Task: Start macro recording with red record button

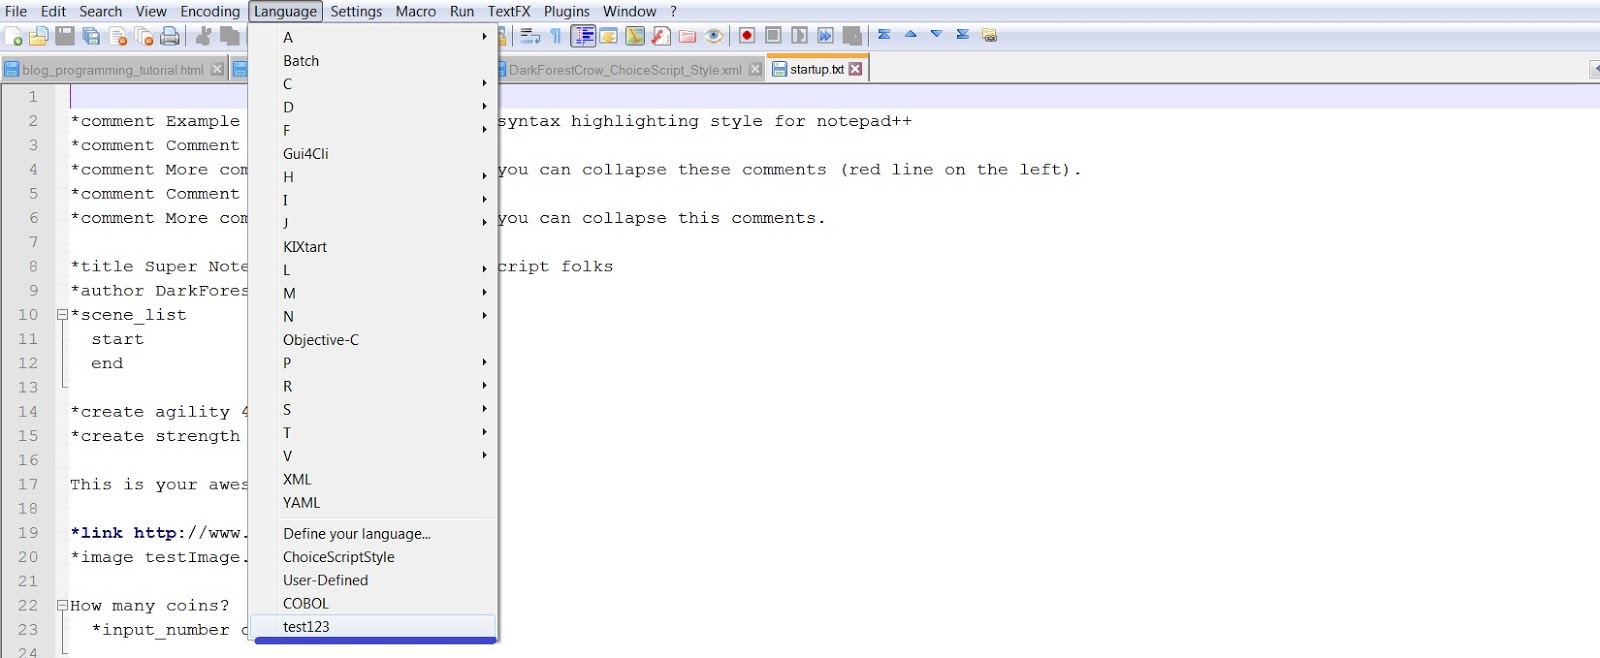Action: (x=747, y=35)
